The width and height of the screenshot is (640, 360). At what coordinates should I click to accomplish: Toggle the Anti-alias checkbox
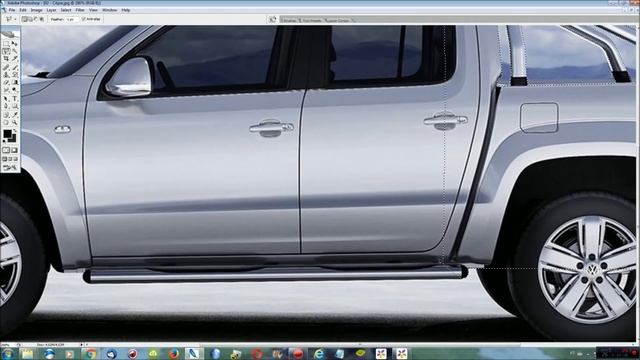(x=84, y=19)
